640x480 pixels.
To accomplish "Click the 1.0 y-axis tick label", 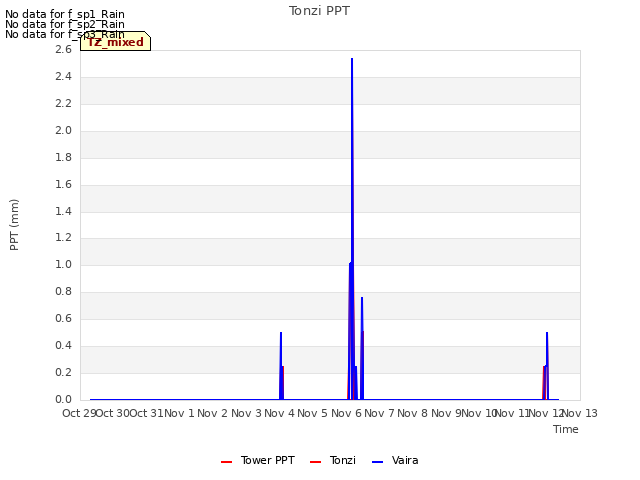I will point(63,264).
